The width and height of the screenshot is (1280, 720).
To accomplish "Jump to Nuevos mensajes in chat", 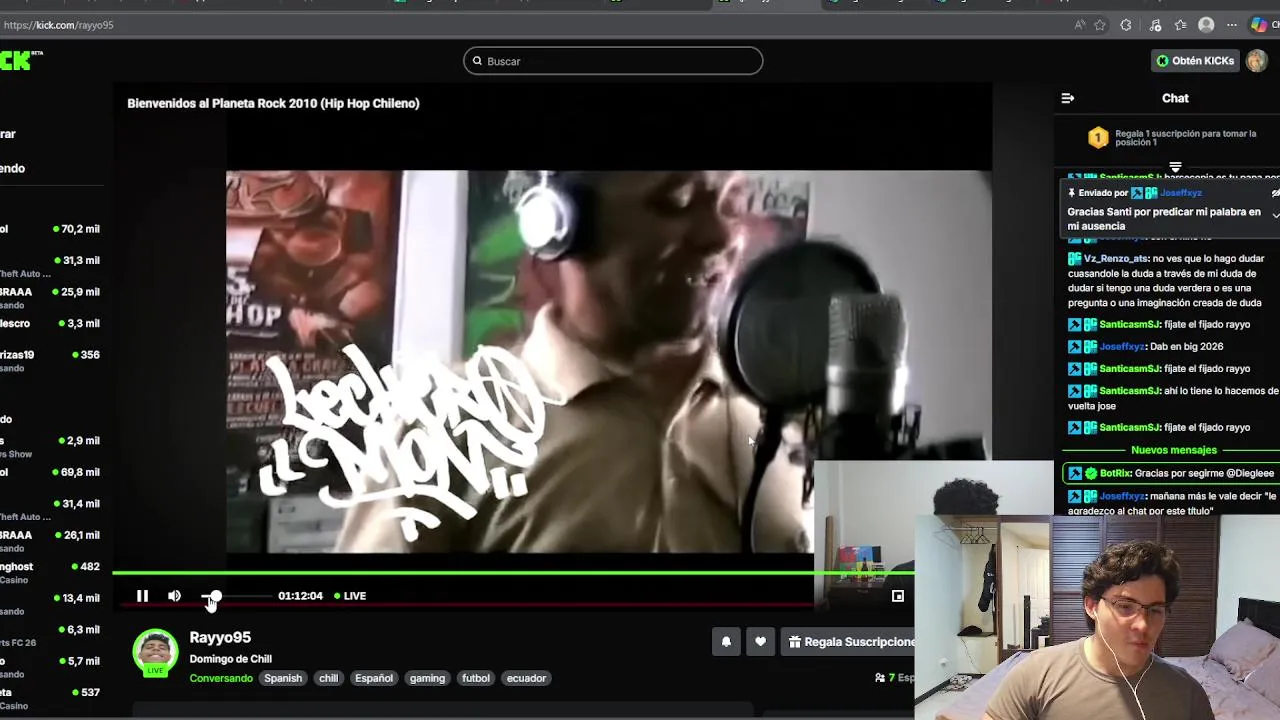I will pos(1174,450).
